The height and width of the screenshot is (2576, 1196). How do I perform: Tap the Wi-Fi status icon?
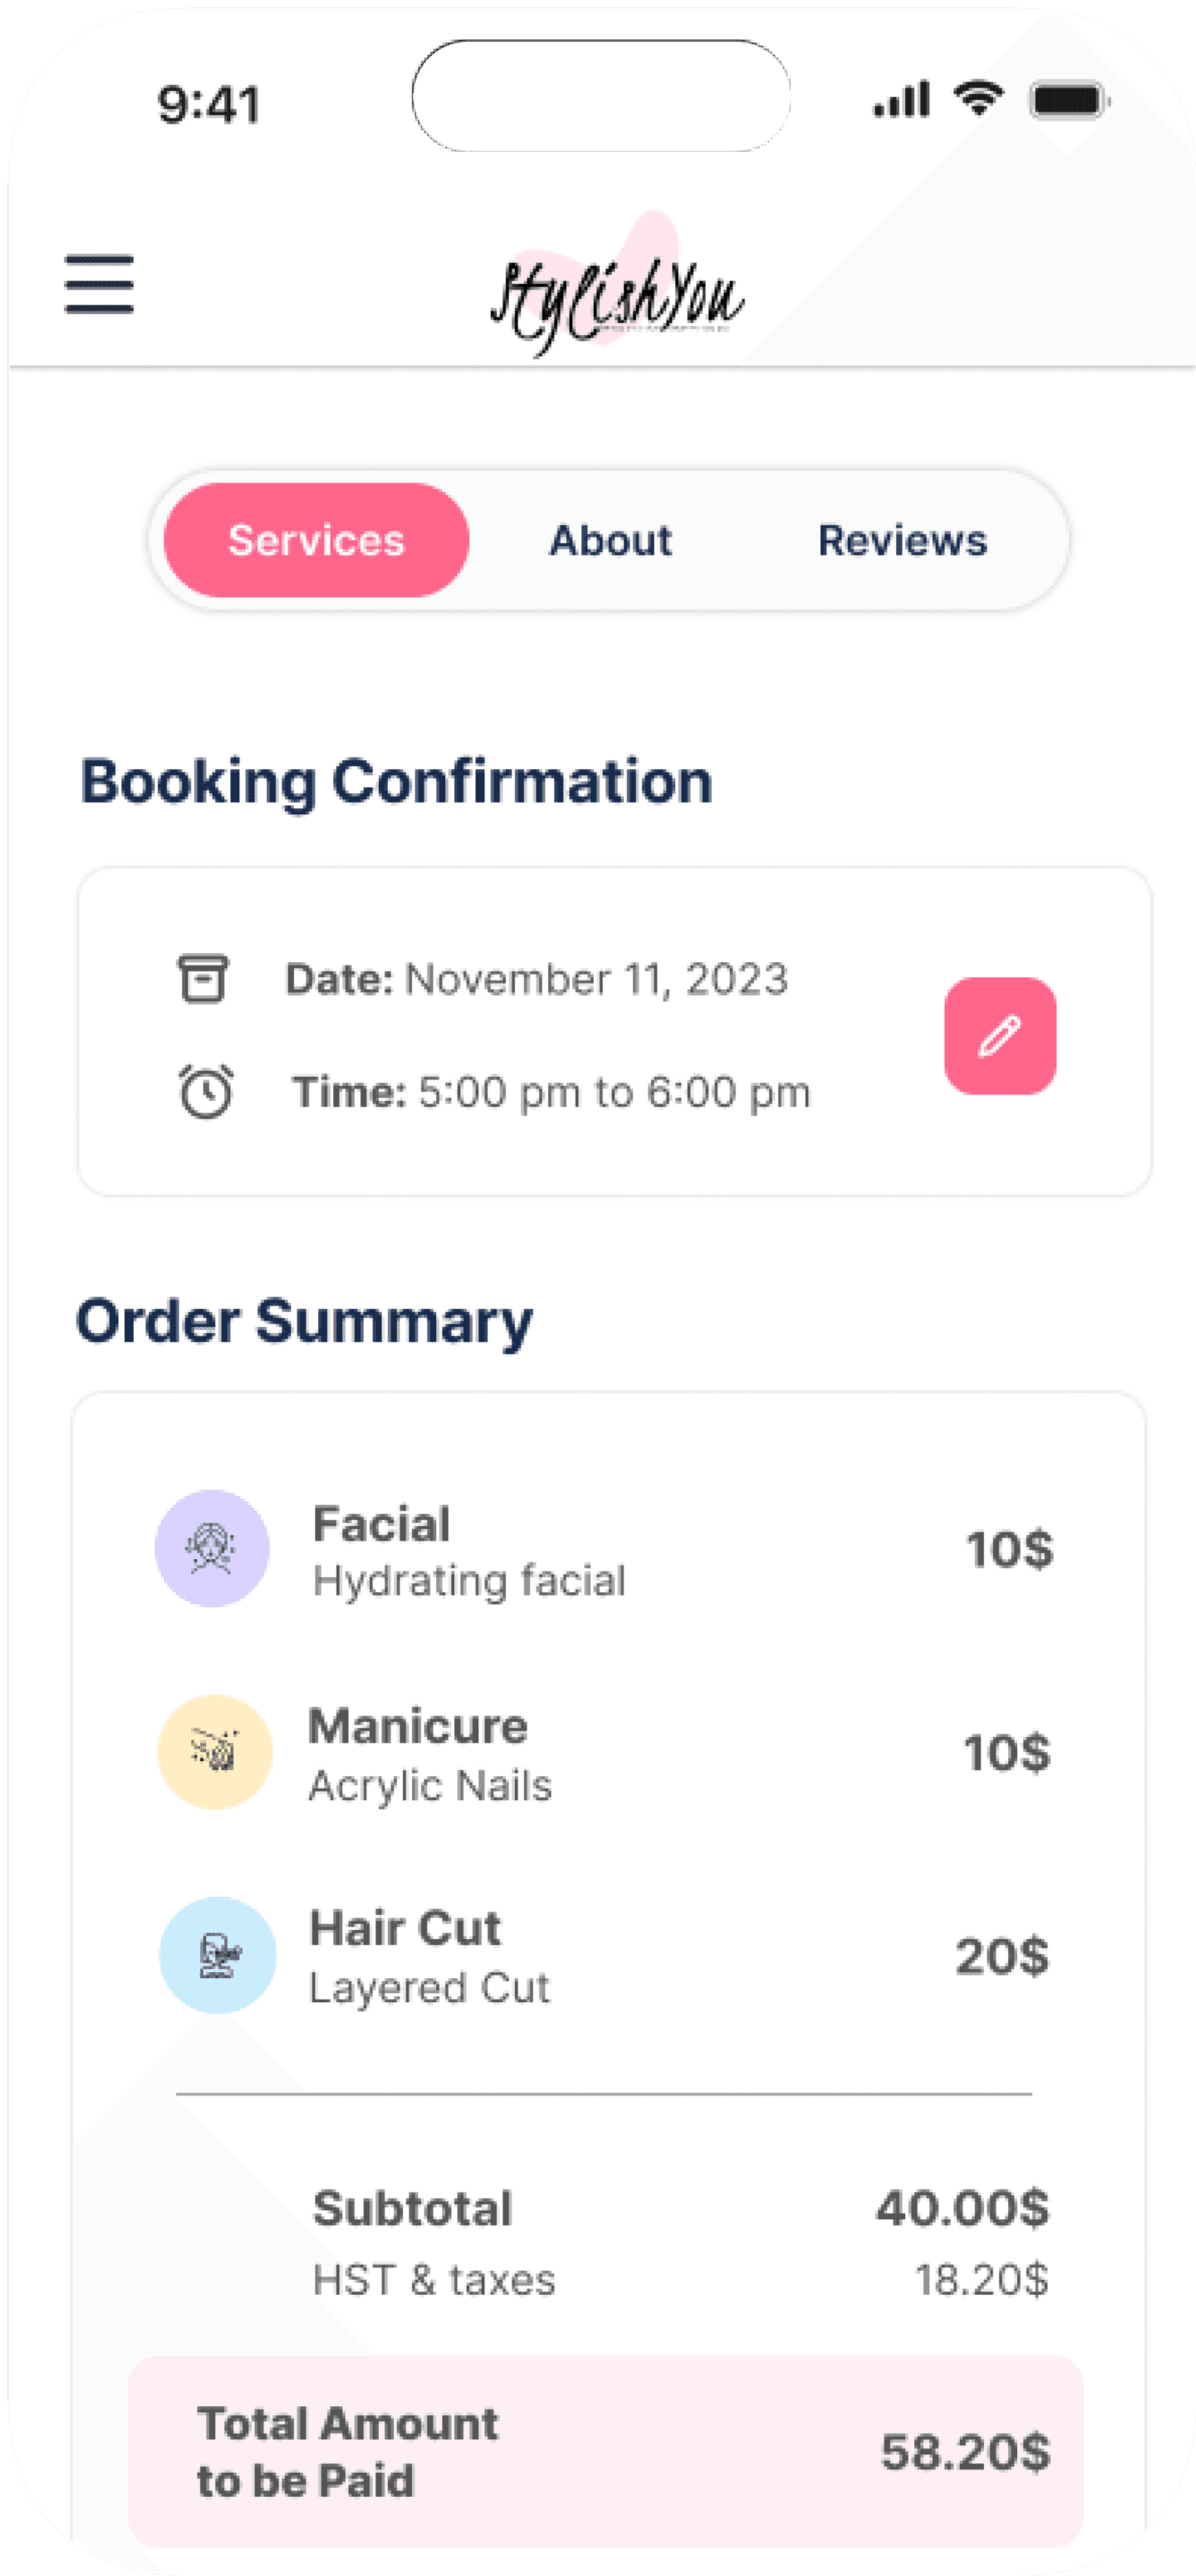coord(978,99)
